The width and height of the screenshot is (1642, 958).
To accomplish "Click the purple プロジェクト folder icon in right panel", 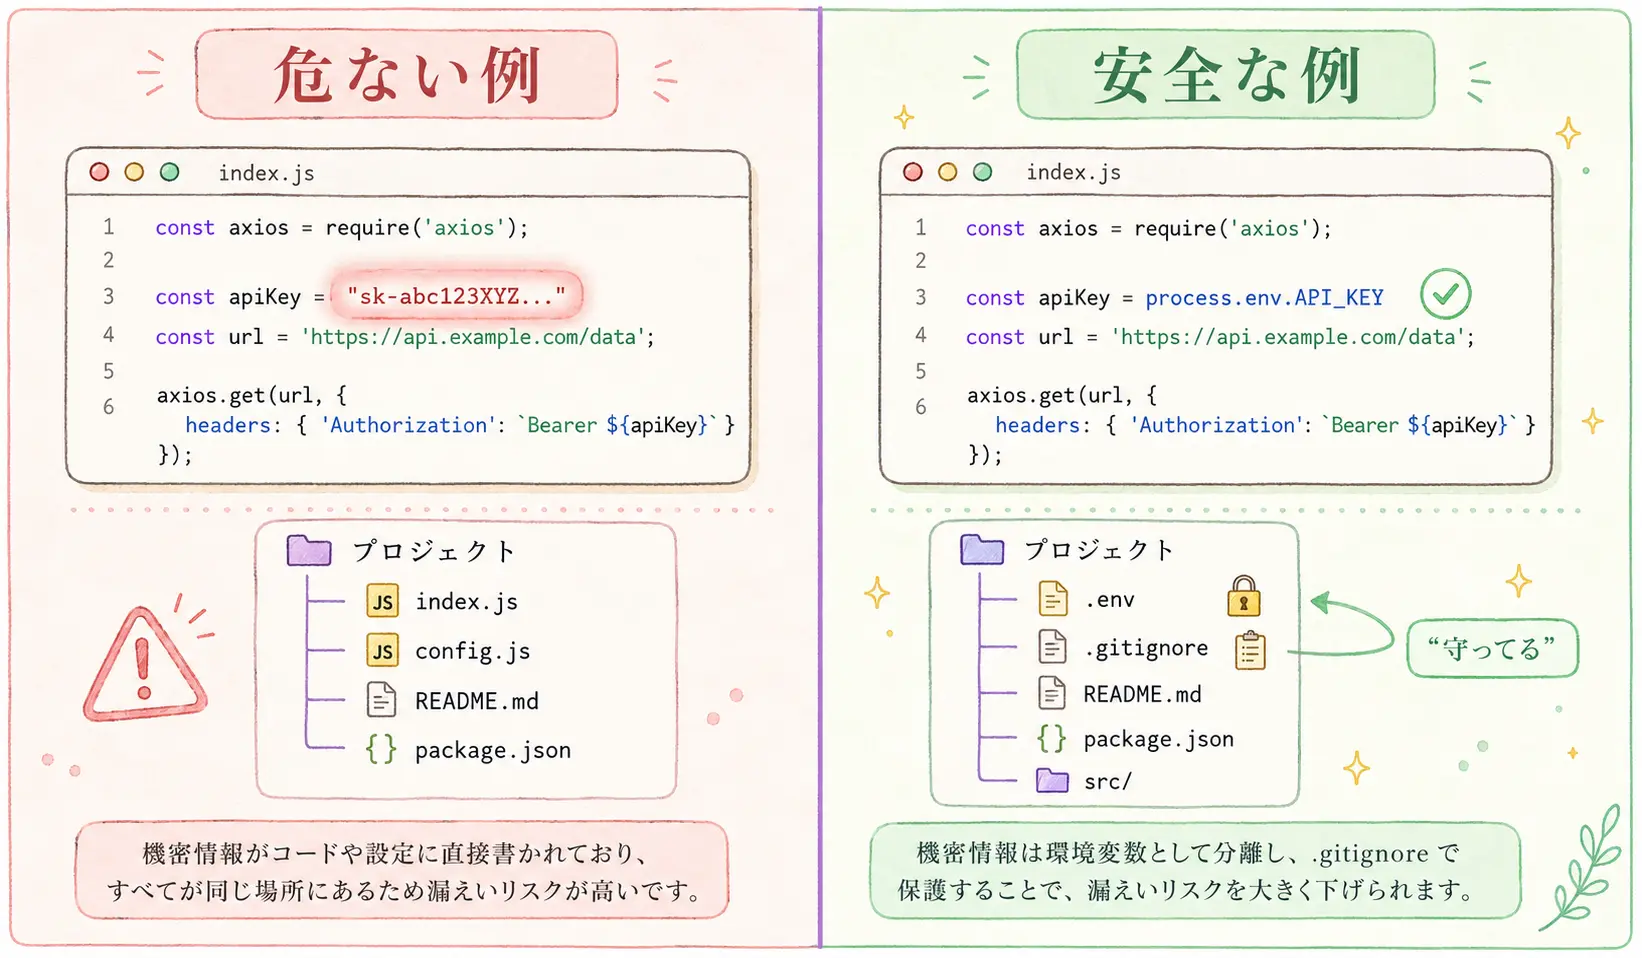I will click(x=982, y=549).
